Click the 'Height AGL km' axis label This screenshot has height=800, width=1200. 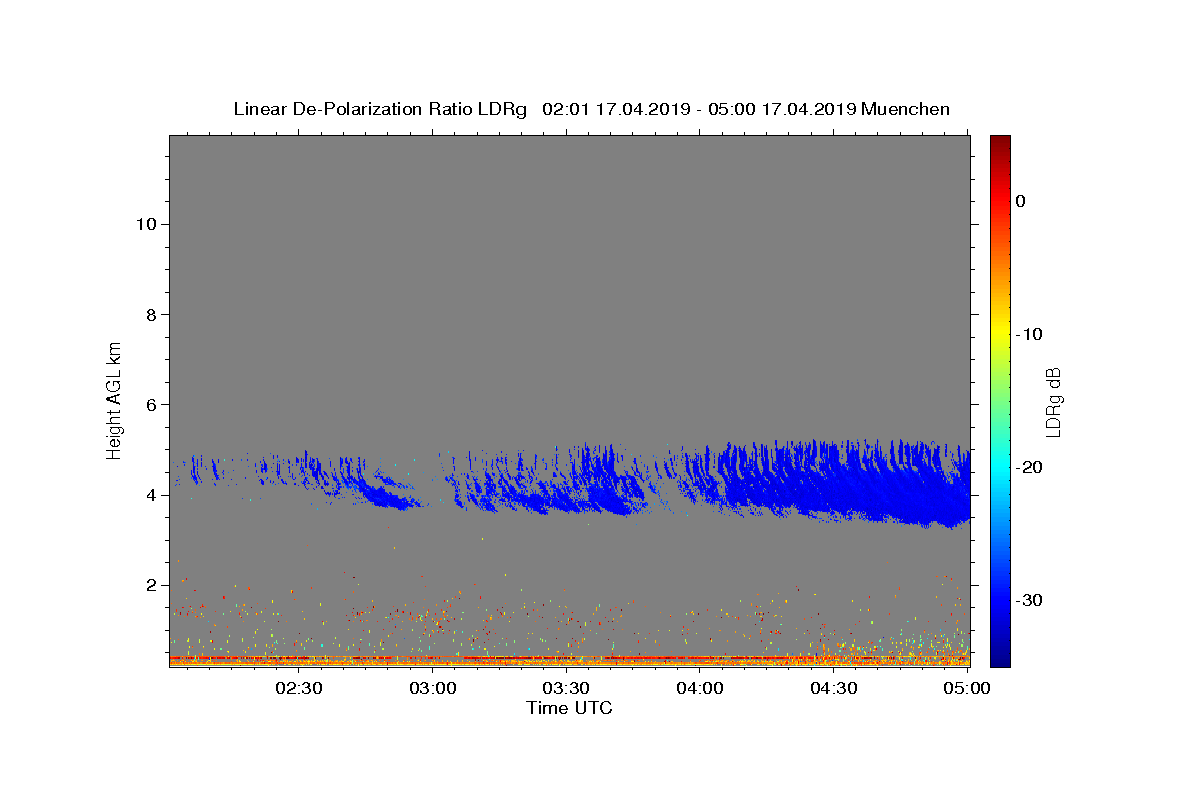point(114,399)
